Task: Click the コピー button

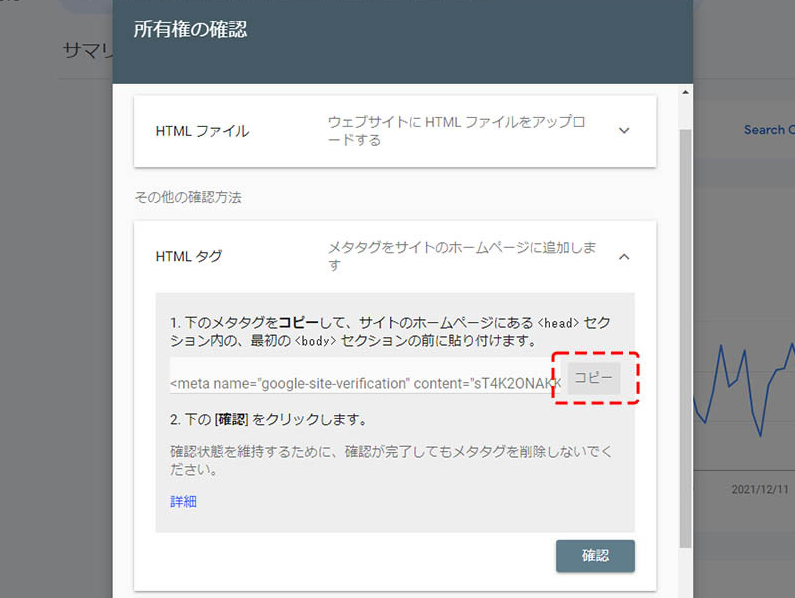Action: click(x=594, y=377)
